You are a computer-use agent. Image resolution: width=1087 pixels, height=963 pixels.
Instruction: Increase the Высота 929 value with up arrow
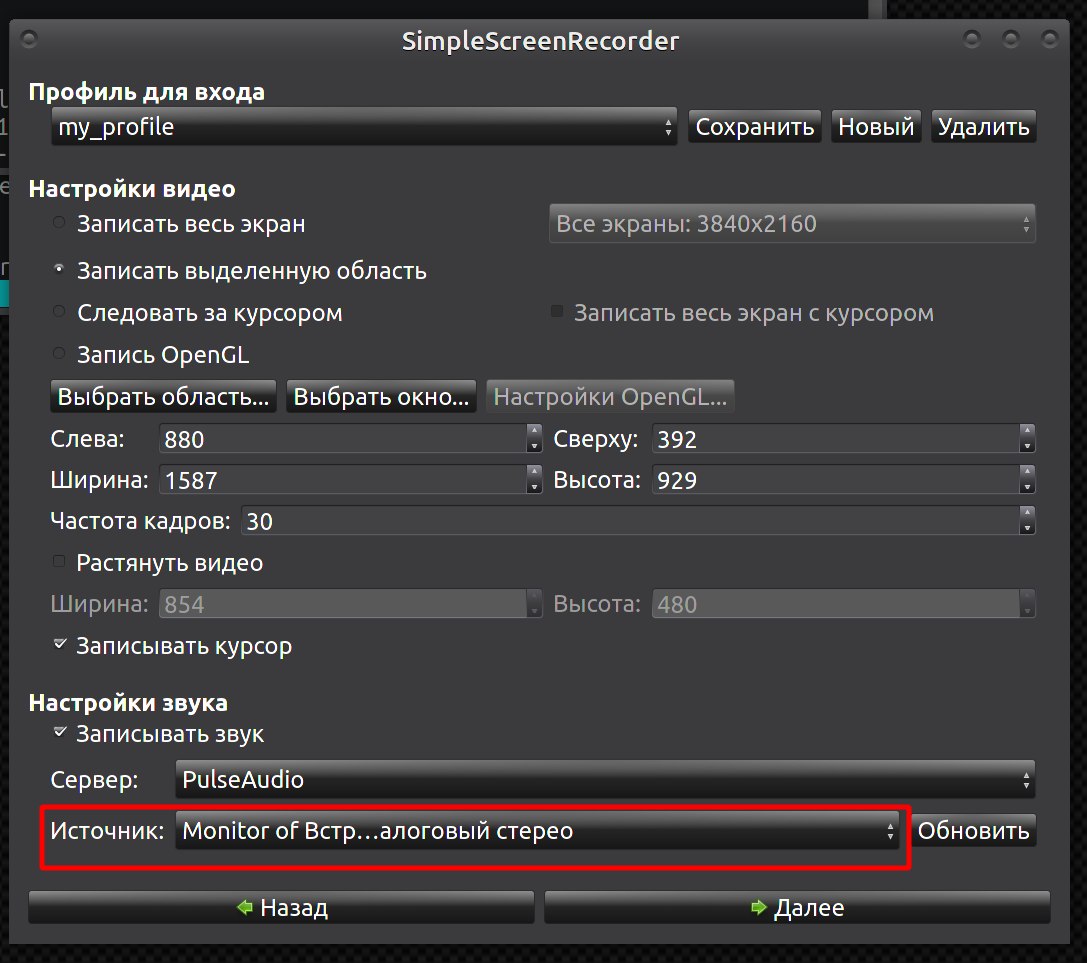point(1027,472)
